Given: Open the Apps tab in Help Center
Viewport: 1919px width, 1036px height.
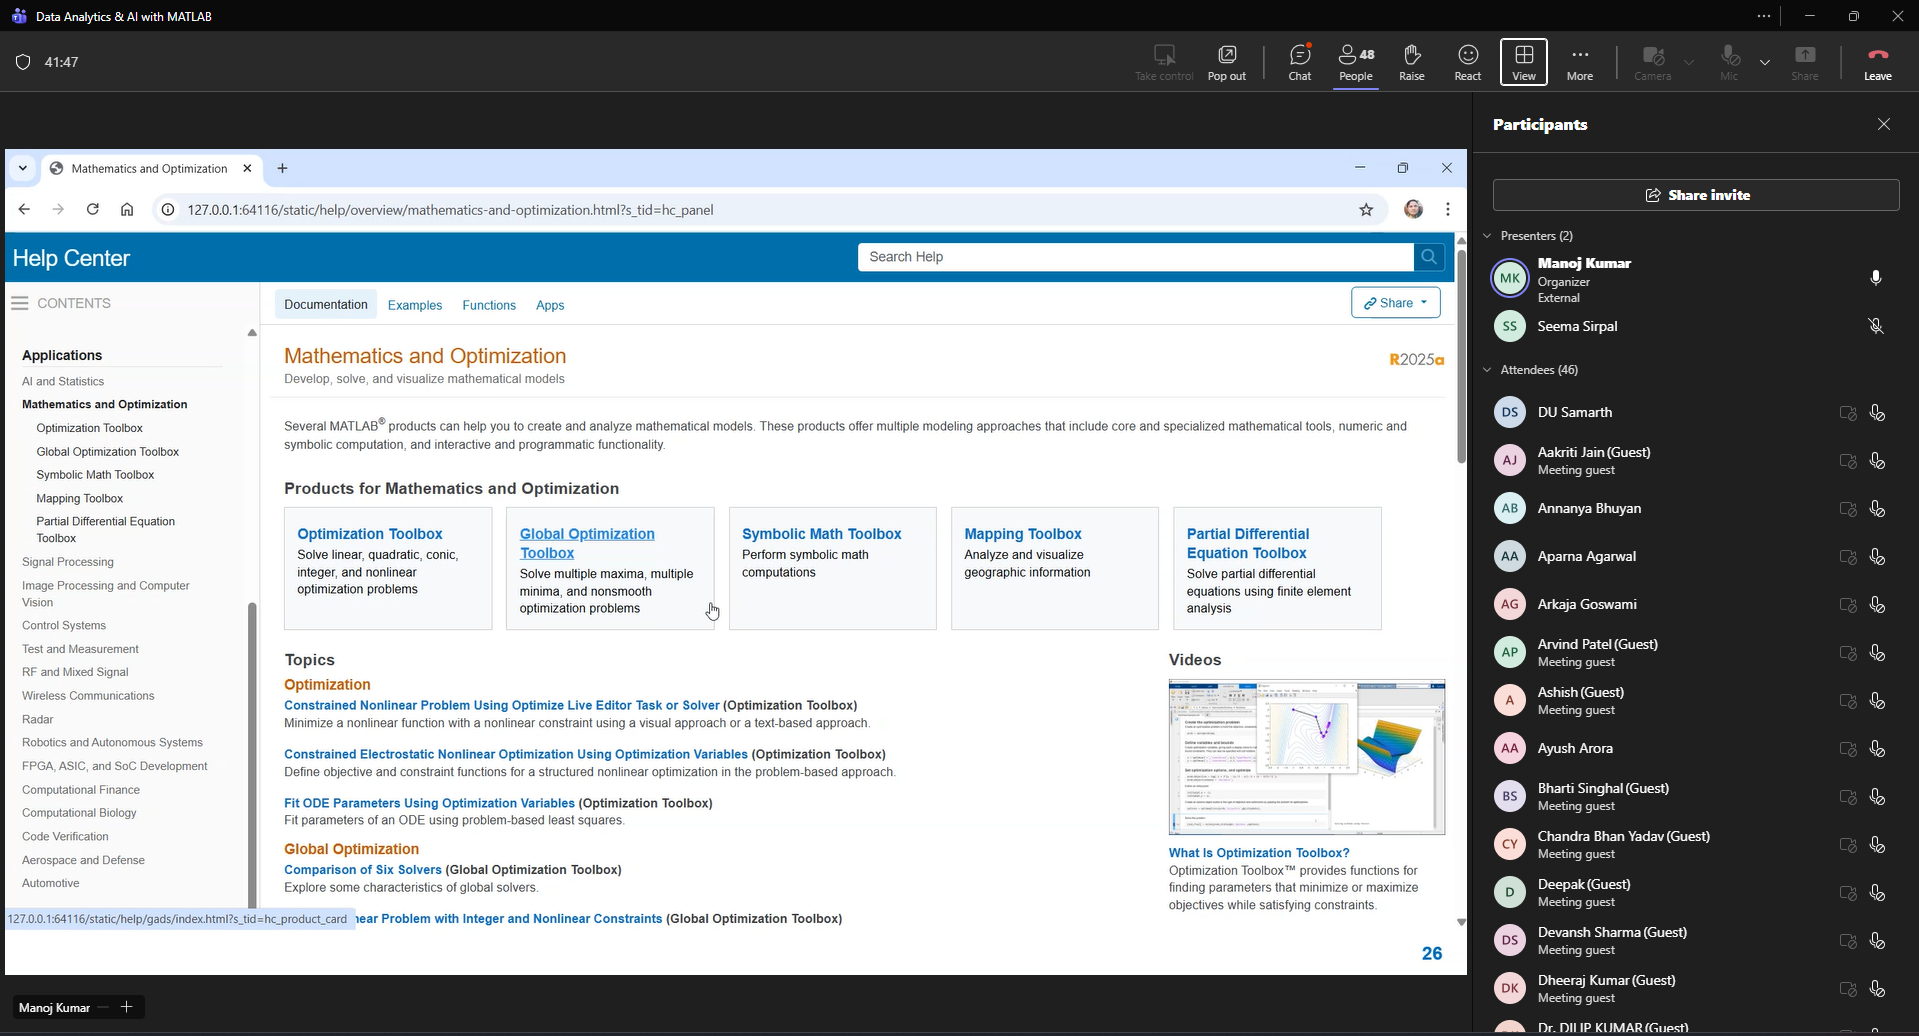Looking at the screenshot, I should (550, 305).
